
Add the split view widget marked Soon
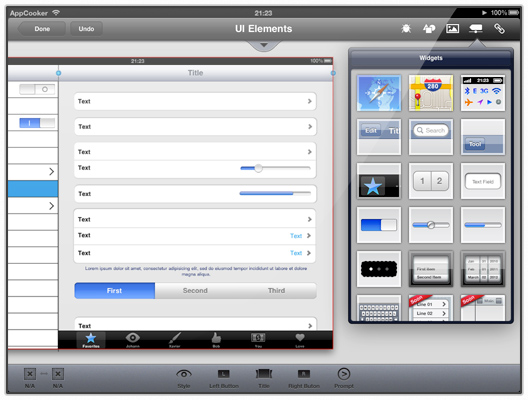coord(483,308)
